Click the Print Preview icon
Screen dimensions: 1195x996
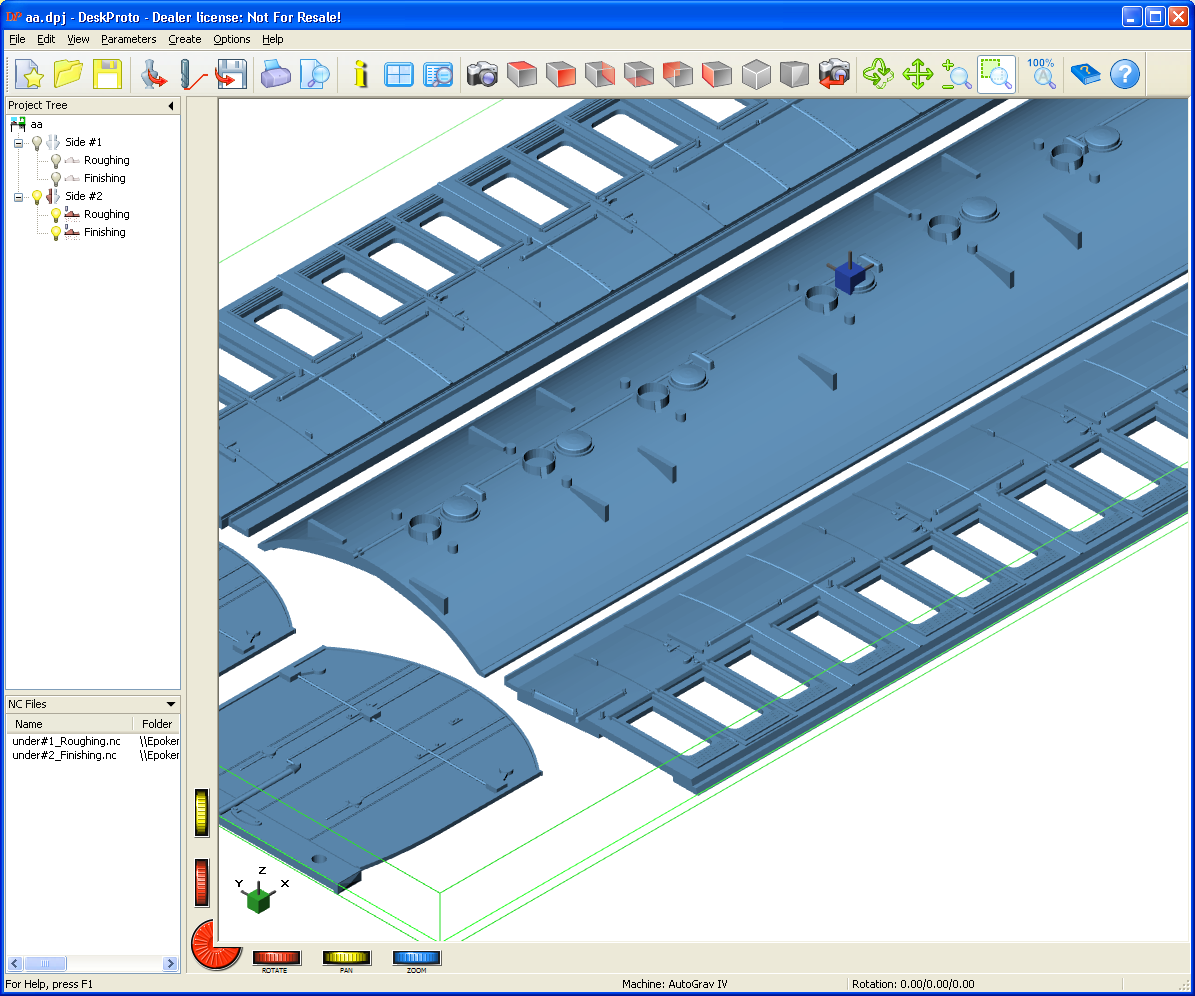coord(315,74)
